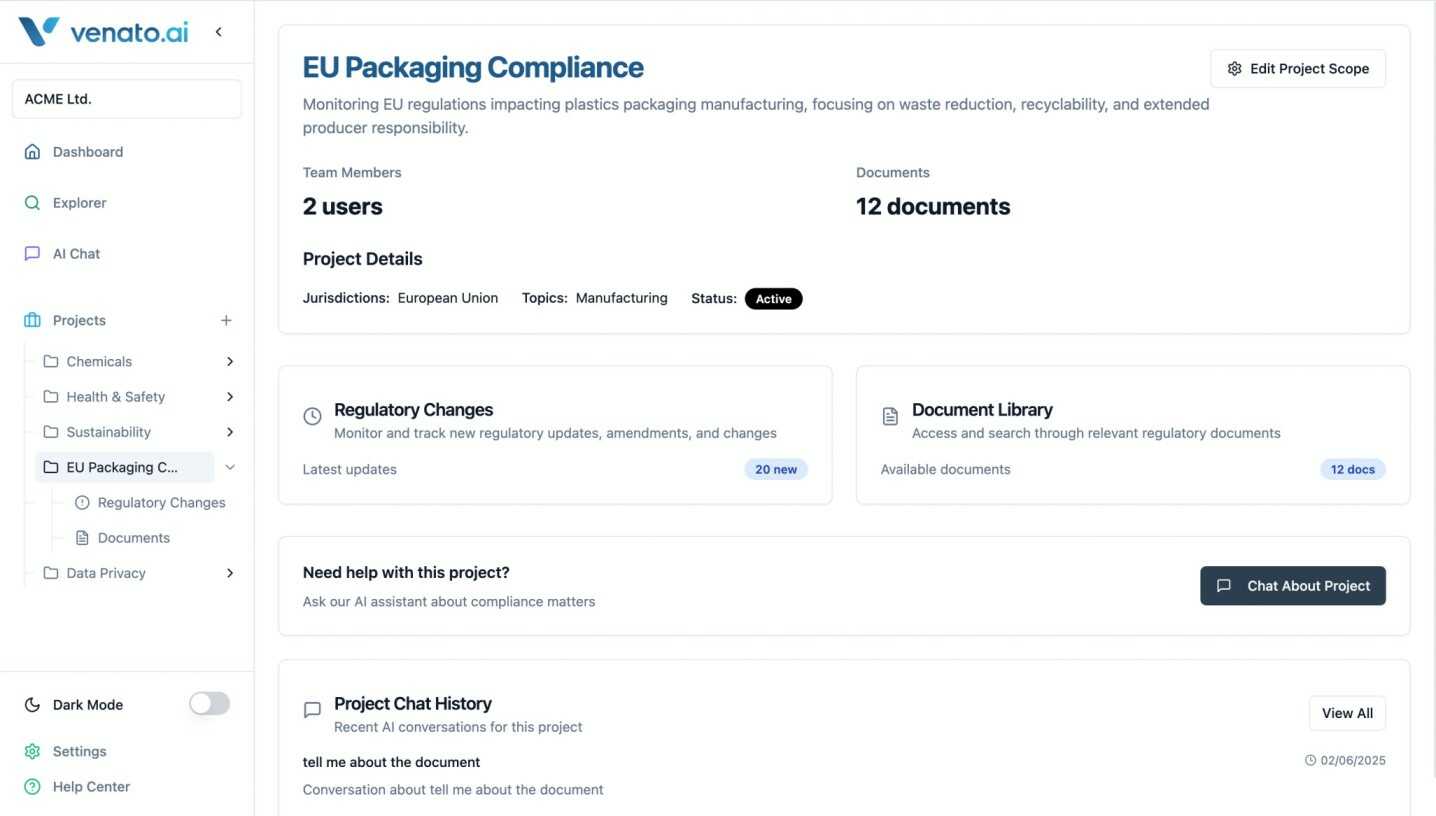
Task: Click the ACME Ltd. organization field
Action: [127, 99]
